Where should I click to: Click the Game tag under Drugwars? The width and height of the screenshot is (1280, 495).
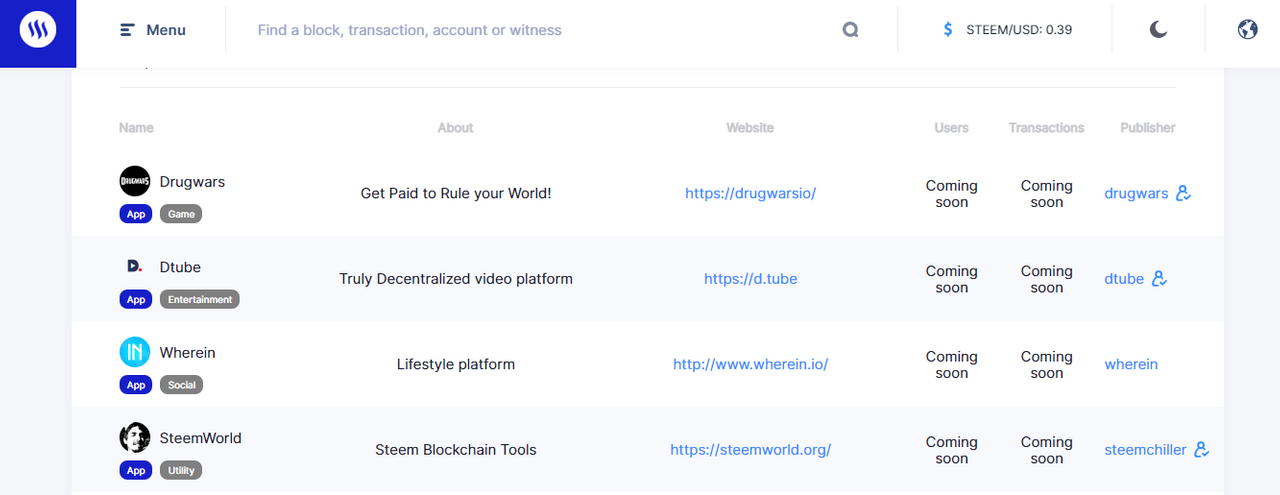[x=181, y=214]
